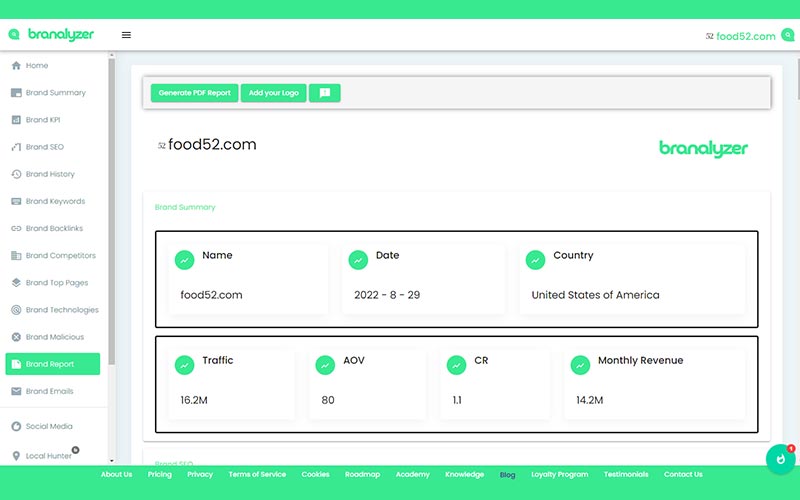Open Contact Us footer link

683,474
